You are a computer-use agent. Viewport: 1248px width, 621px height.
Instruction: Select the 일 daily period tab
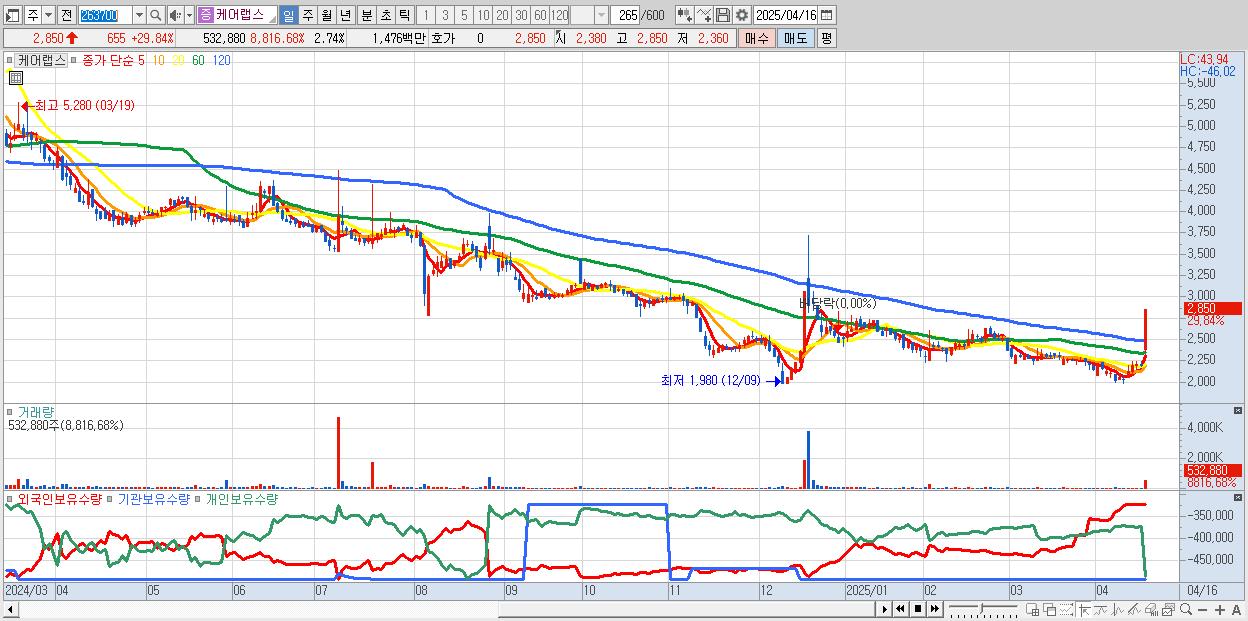tap(288, 15)
